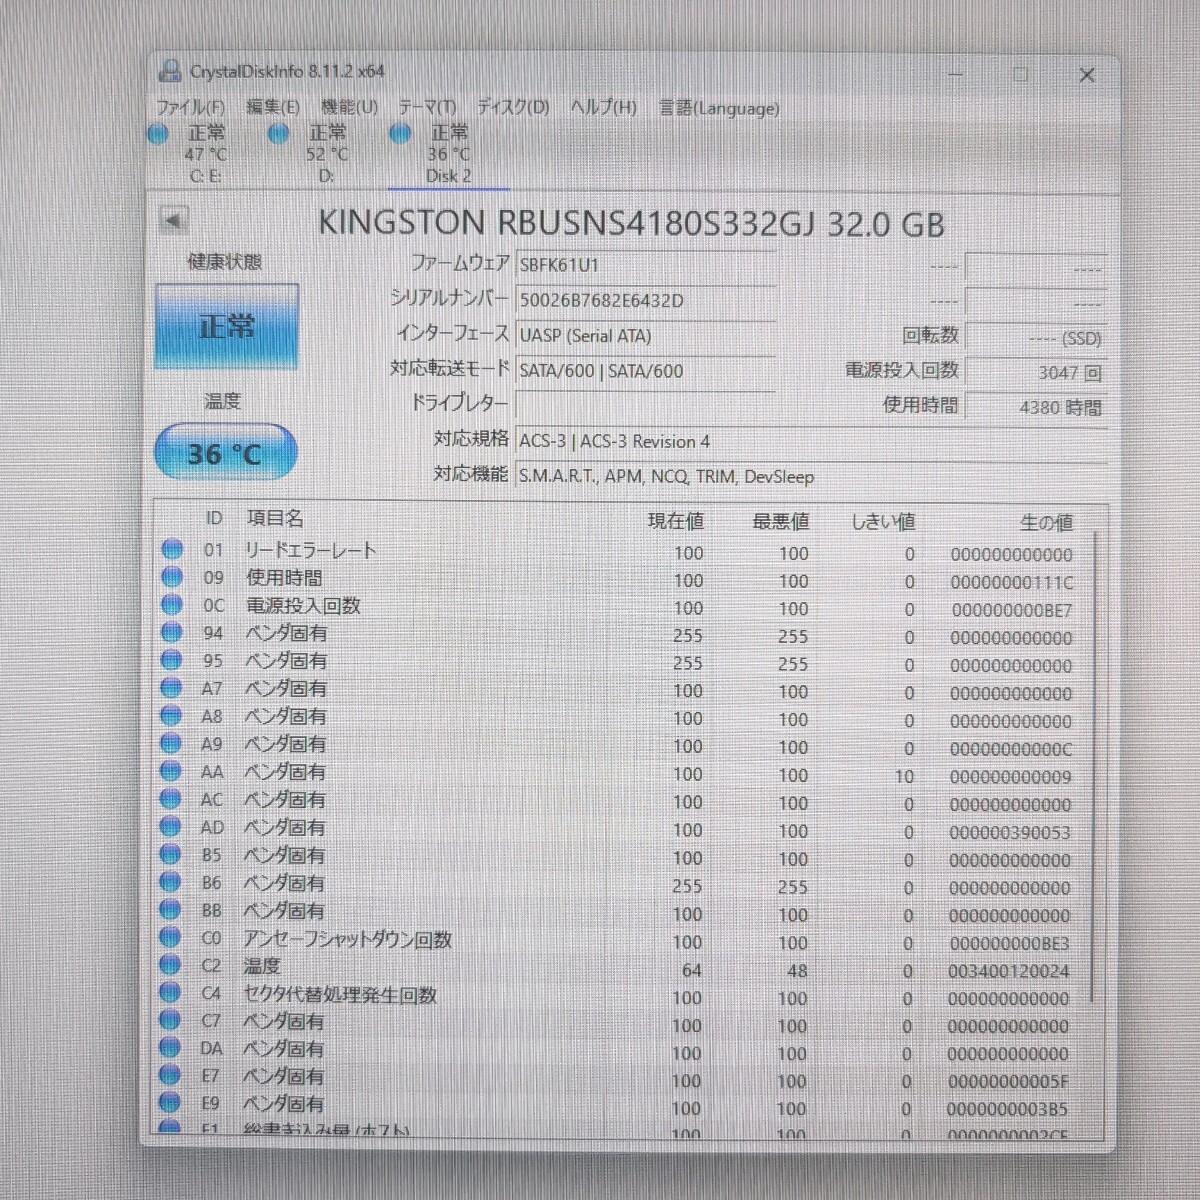Click the previous disk arrow button
Viewport: 1200px width, 1200px height.
coord(174,220)
